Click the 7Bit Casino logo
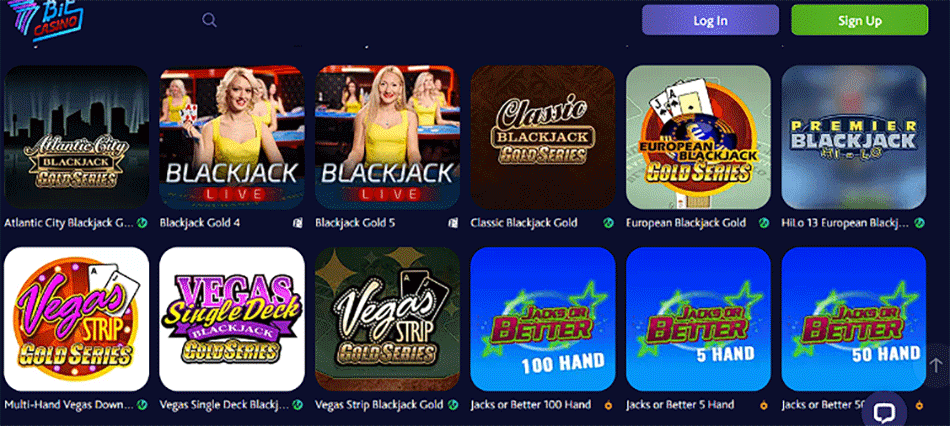 tap(45, 19)
